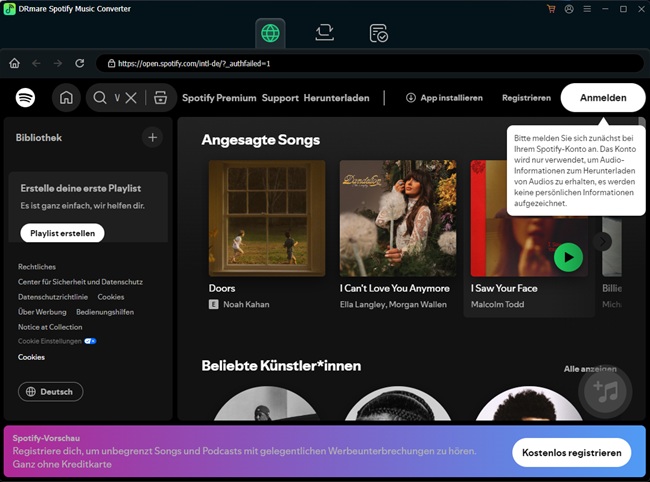The width and height of the screenshot is (650, 482).
Task: Open artists Ella Langley, Morgan Wallen
Action: point(393,304)
